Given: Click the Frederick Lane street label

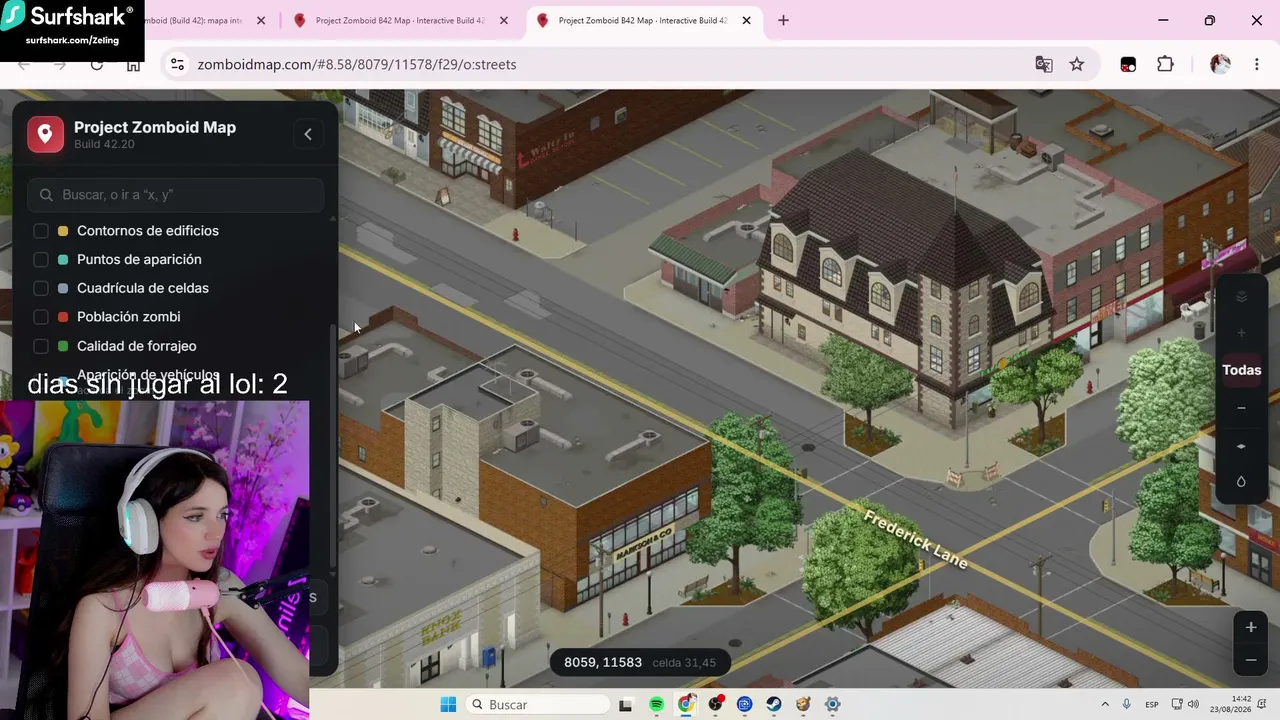Looking at the screenshot, I should 916,540.
